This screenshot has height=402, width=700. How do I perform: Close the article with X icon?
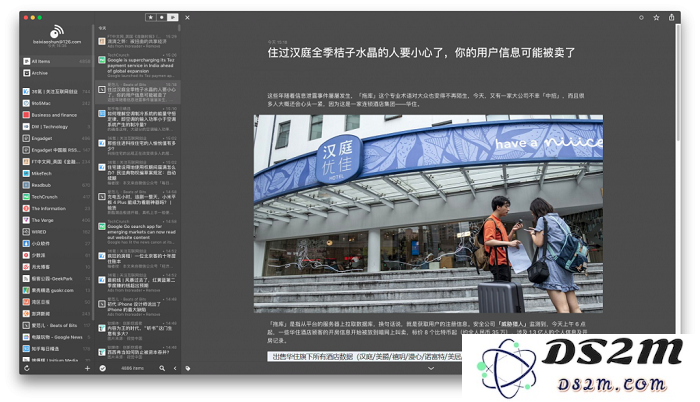(x=188, y=17)
